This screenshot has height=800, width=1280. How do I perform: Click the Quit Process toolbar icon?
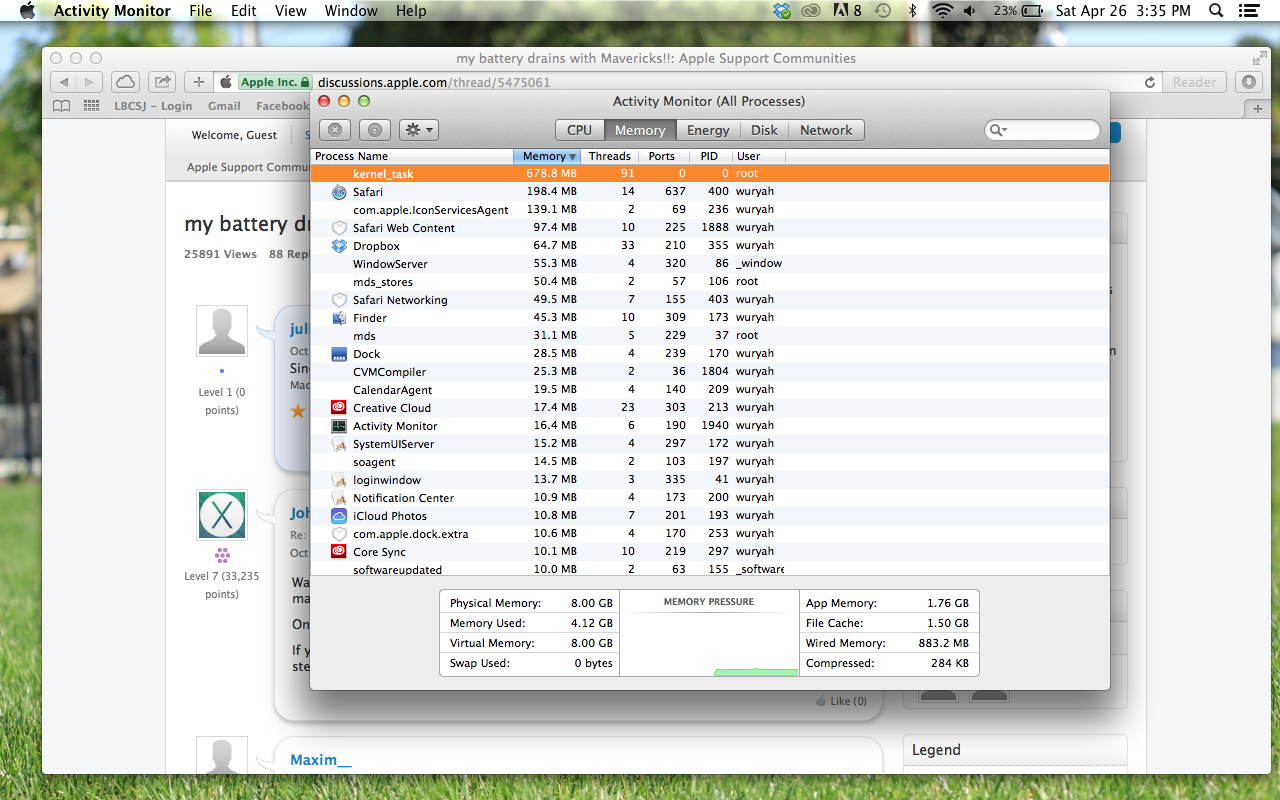335,130
